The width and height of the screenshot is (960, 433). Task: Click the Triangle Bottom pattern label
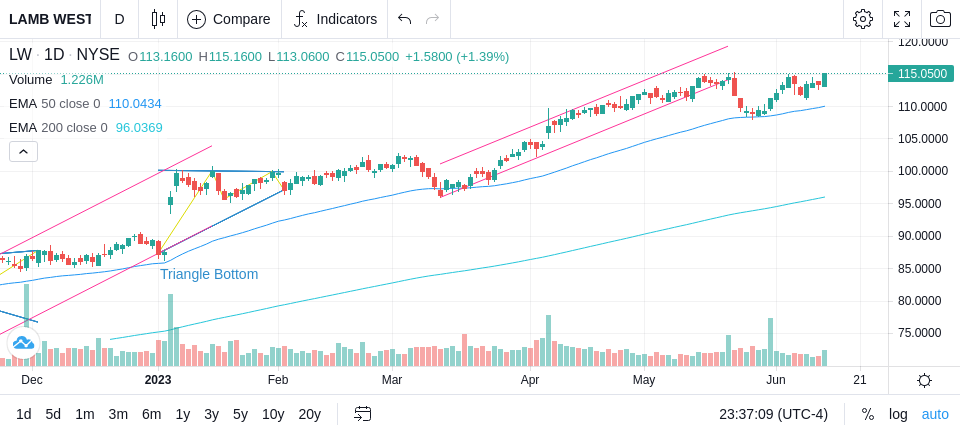(209, 274)
